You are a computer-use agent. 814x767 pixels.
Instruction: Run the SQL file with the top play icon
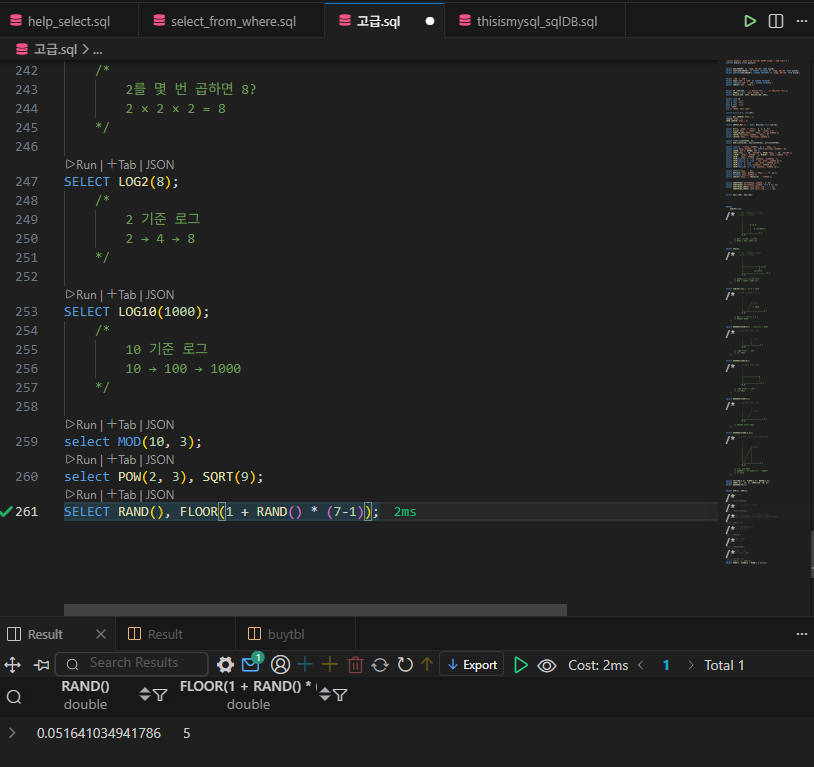click(x=750, y=21)
